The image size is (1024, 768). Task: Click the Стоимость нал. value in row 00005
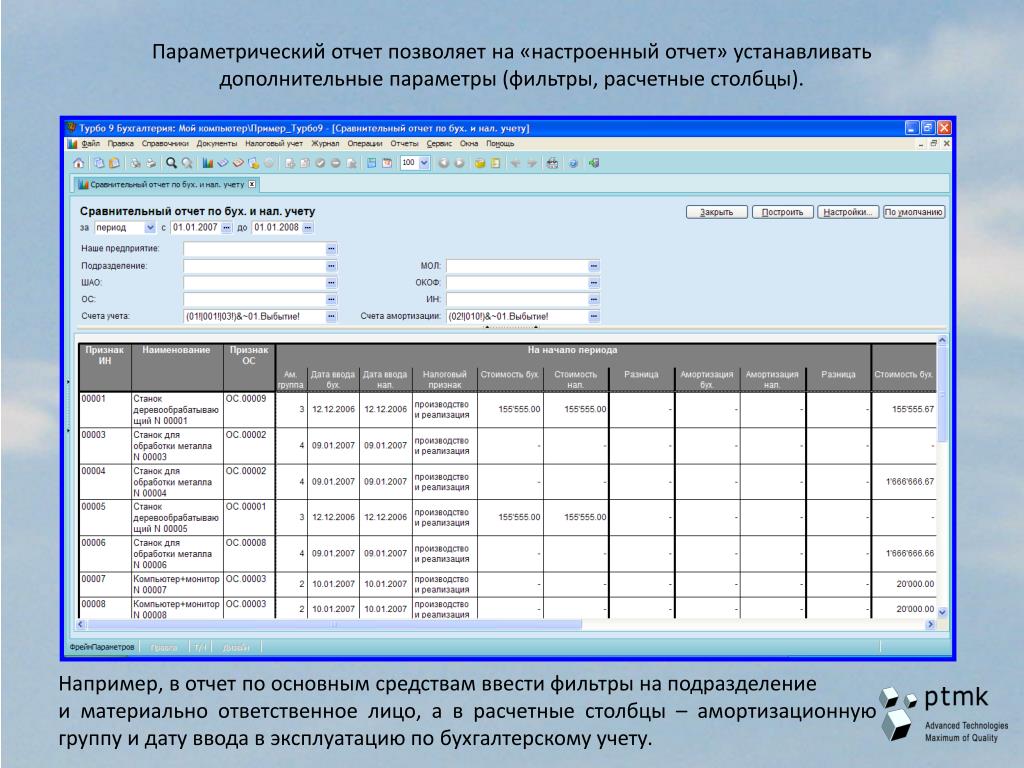[x=584, y=517]
